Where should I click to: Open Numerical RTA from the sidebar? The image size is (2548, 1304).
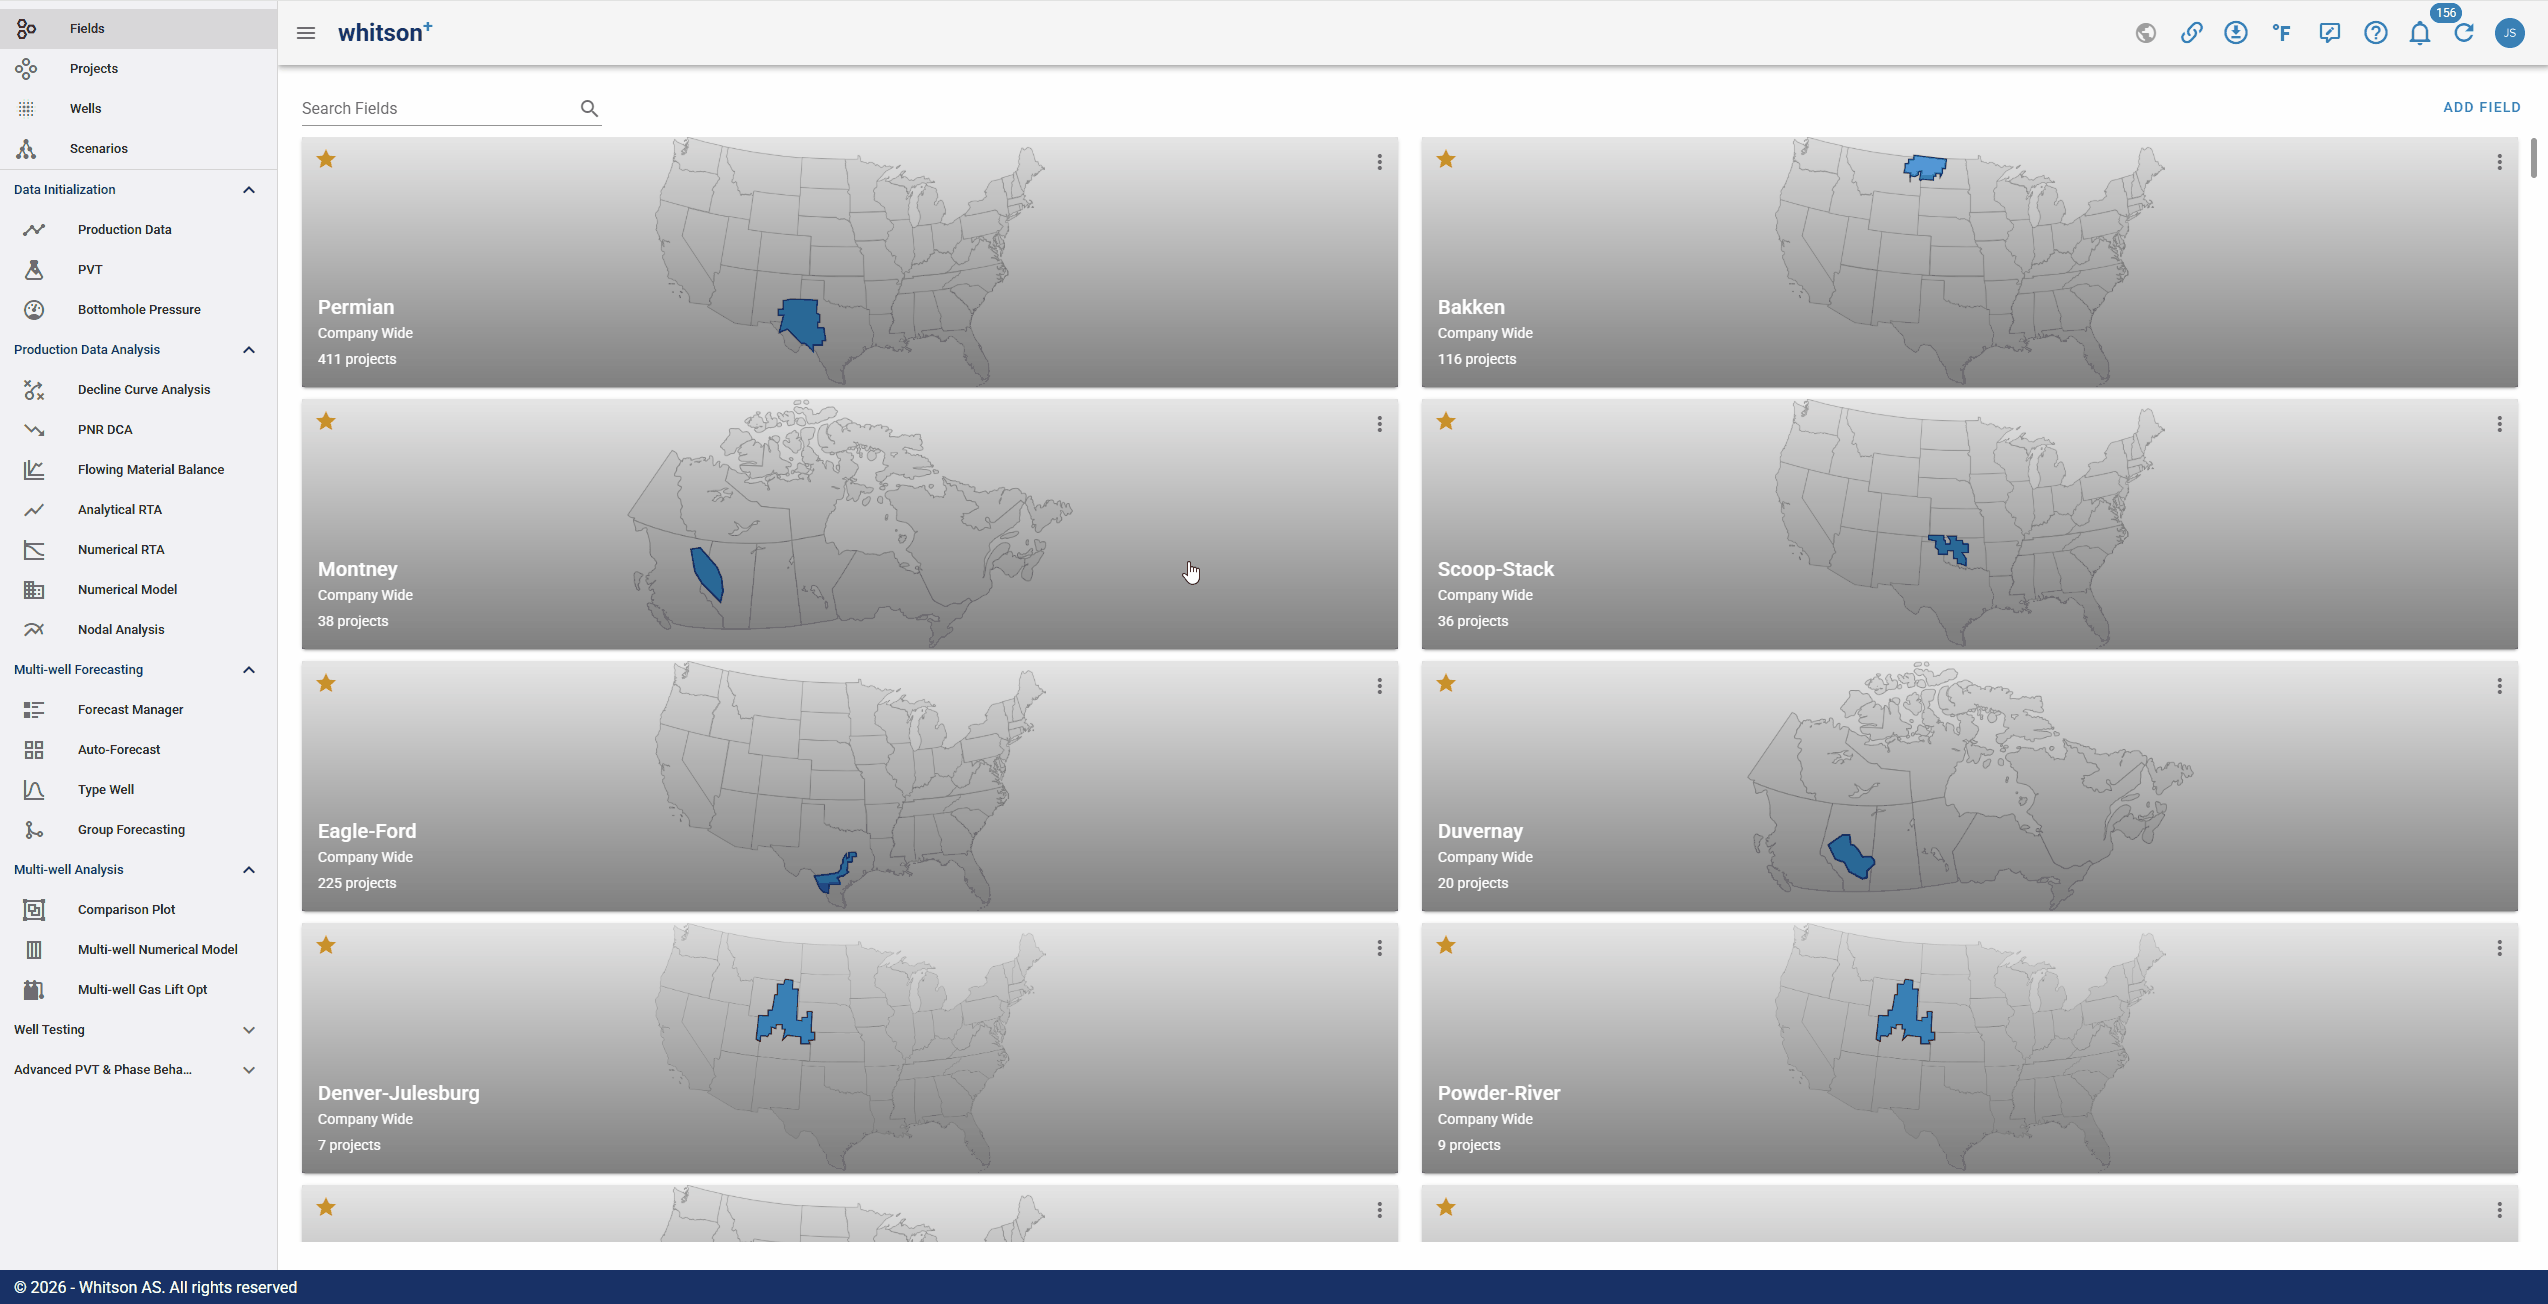[138, 549]
